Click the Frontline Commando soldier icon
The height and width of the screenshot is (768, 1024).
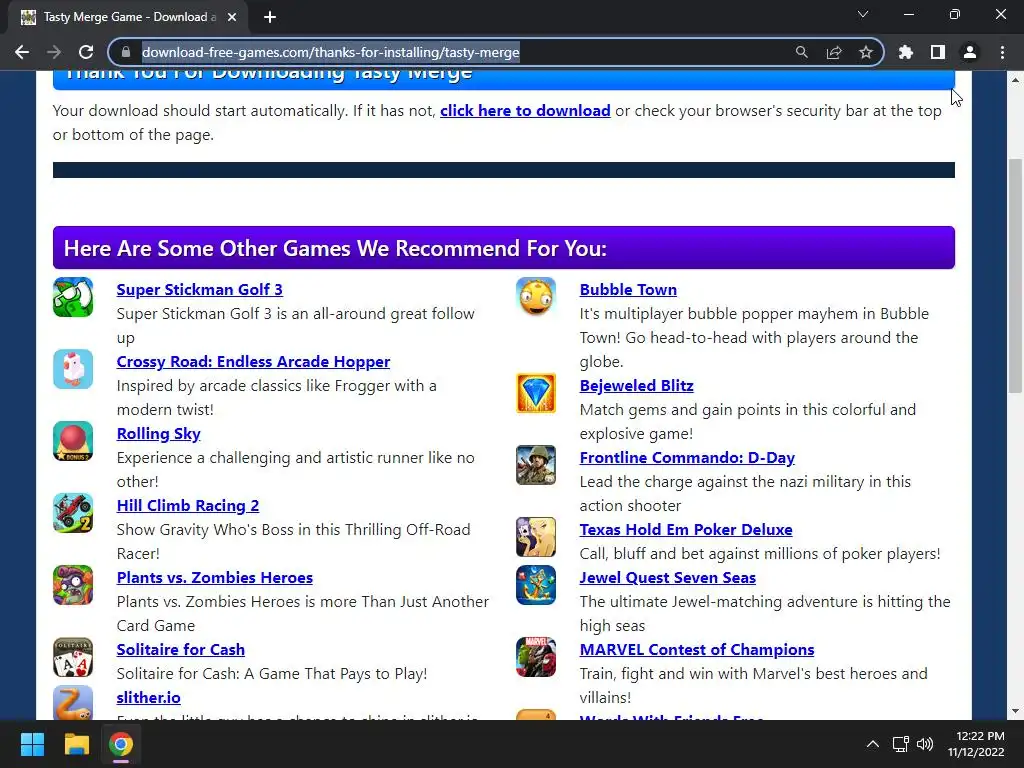coord(536,465)
